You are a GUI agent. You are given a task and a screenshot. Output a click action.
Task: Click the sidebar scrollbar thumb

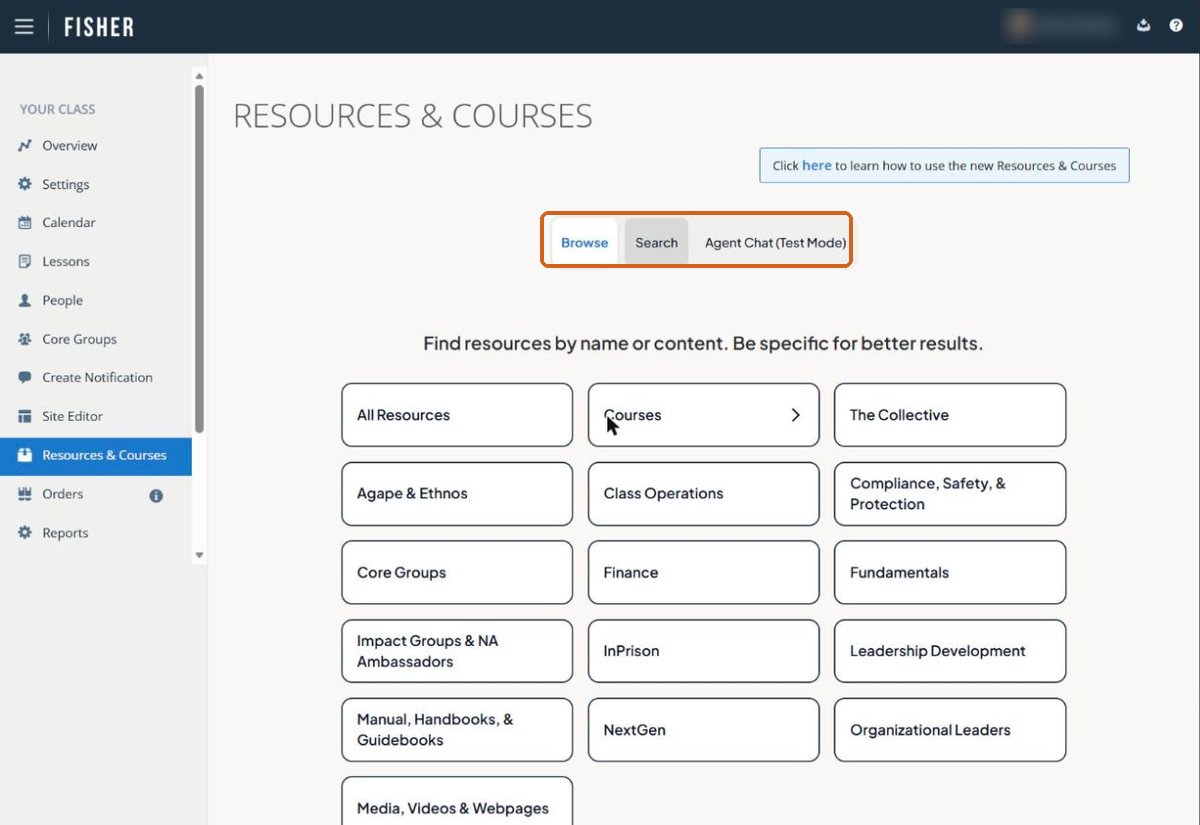pos(199,259)
